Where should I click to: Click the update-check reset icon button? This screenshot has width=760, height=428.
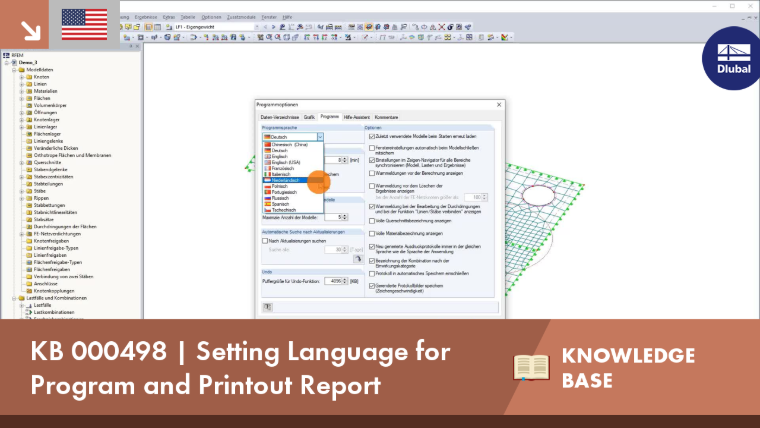(358, 259)
